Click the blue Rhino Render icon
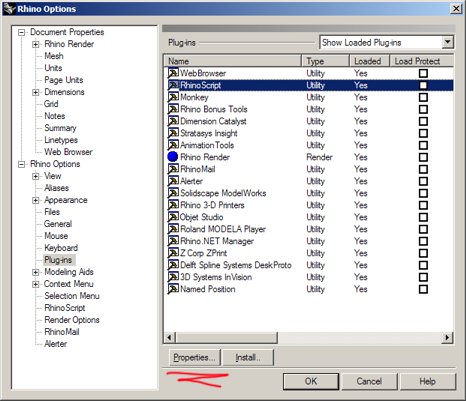This screenshot has height=401, width=466. 173,157
